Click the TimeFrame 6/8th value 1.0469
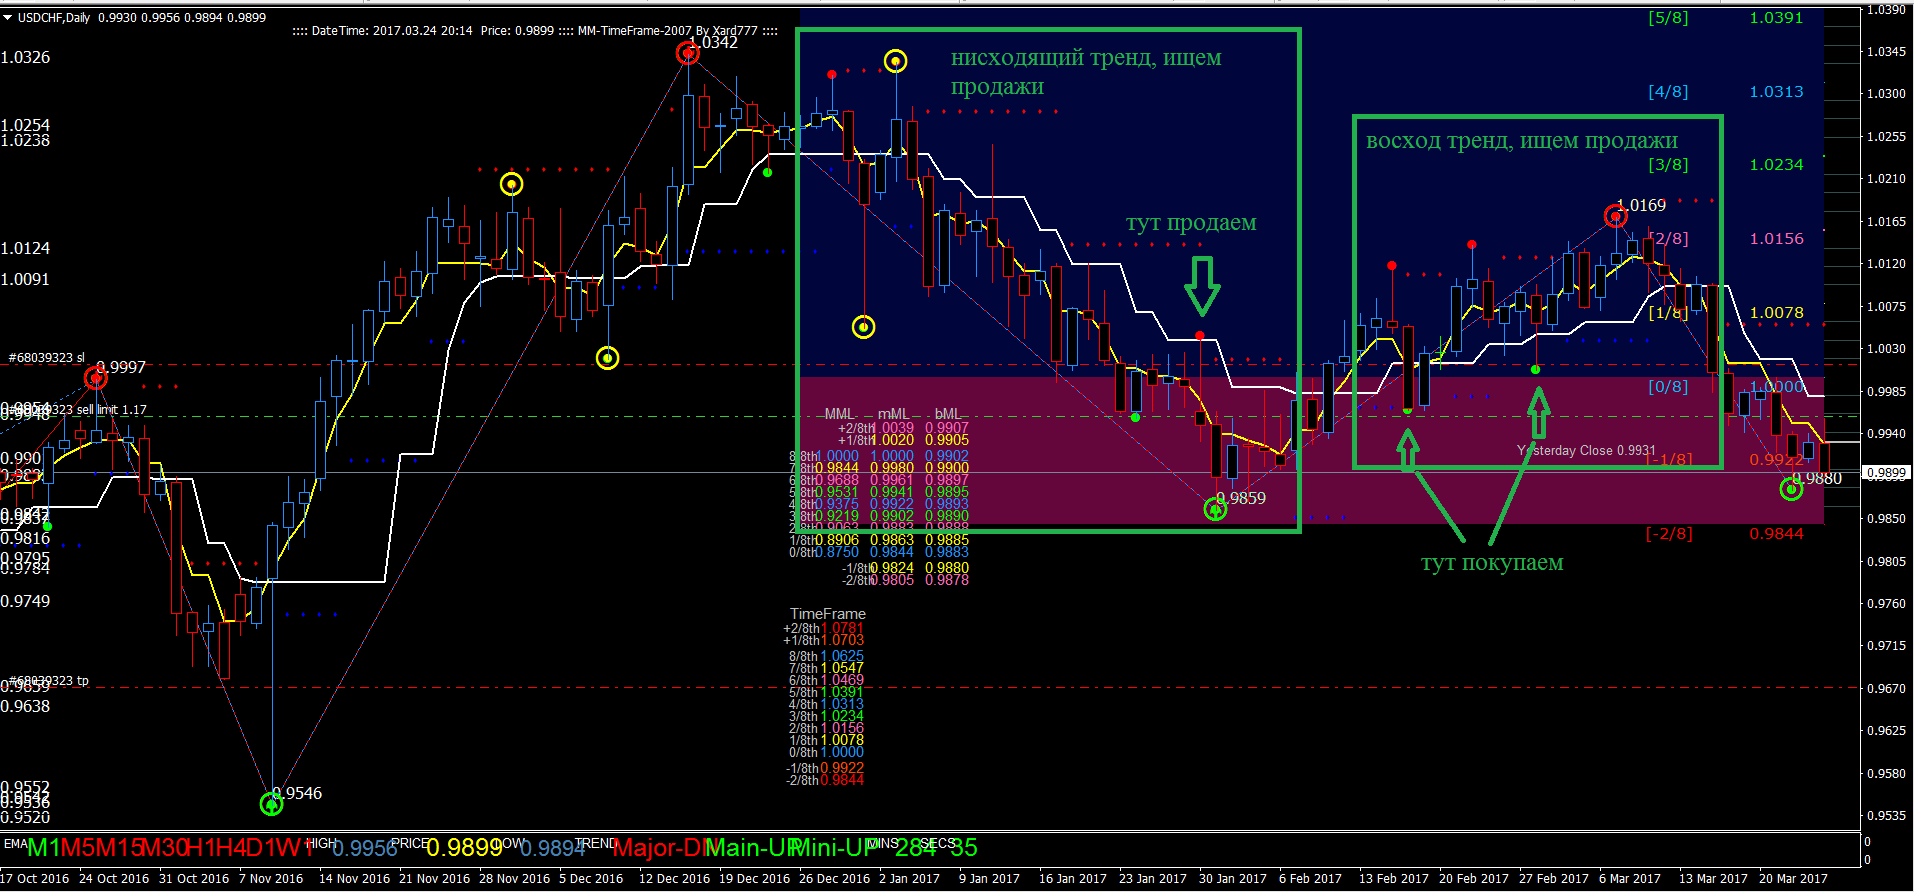Image resolution: width=1914 pixels, height=892 pixels. point(842,681)
